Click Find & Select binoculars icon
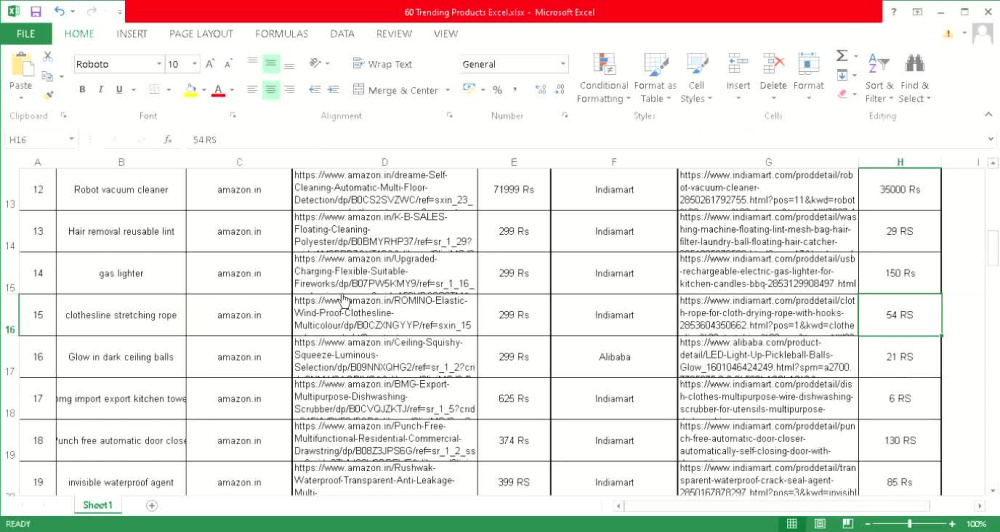The width and height of the screenshot is (1000, 532). pos(915,64)
